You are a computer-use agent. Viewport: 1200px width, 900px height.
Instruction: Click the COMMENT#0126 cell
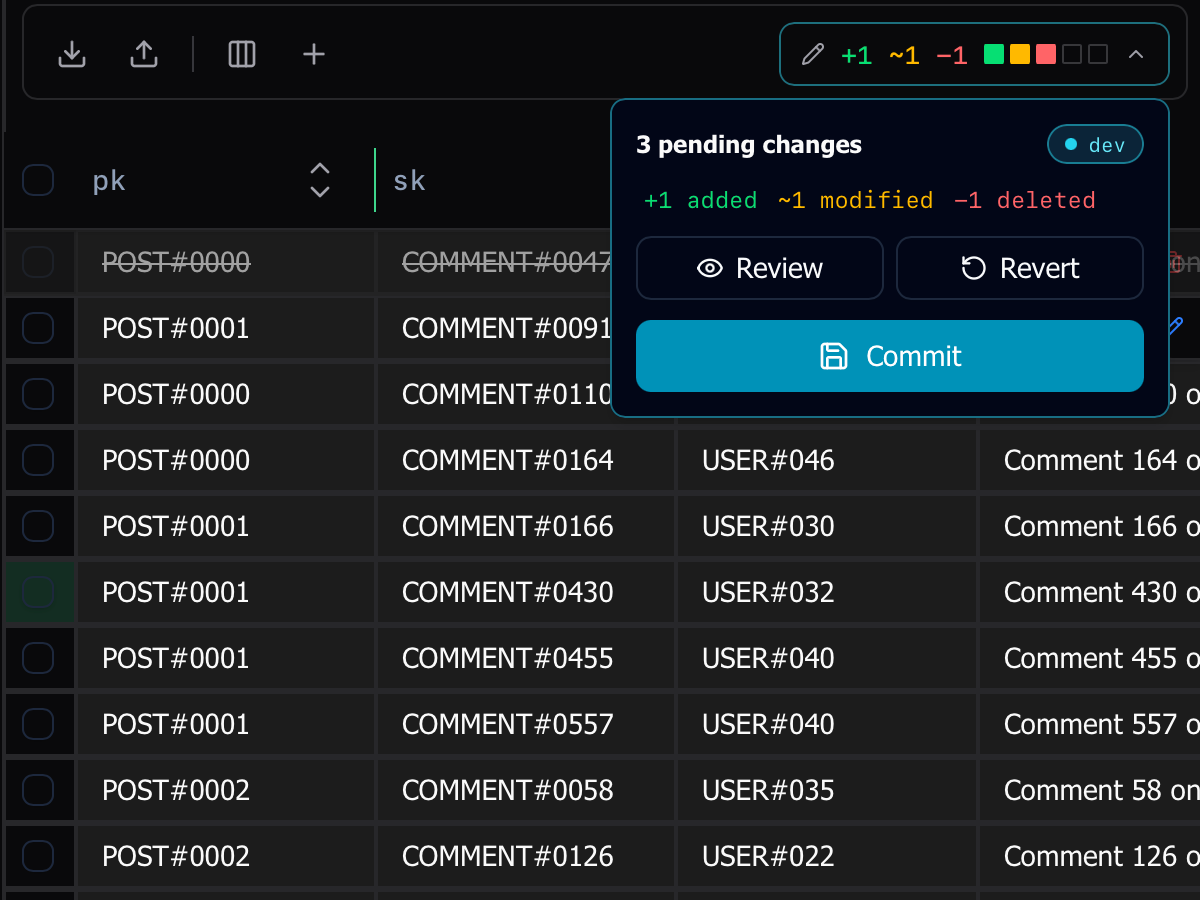tap(526, 856)
